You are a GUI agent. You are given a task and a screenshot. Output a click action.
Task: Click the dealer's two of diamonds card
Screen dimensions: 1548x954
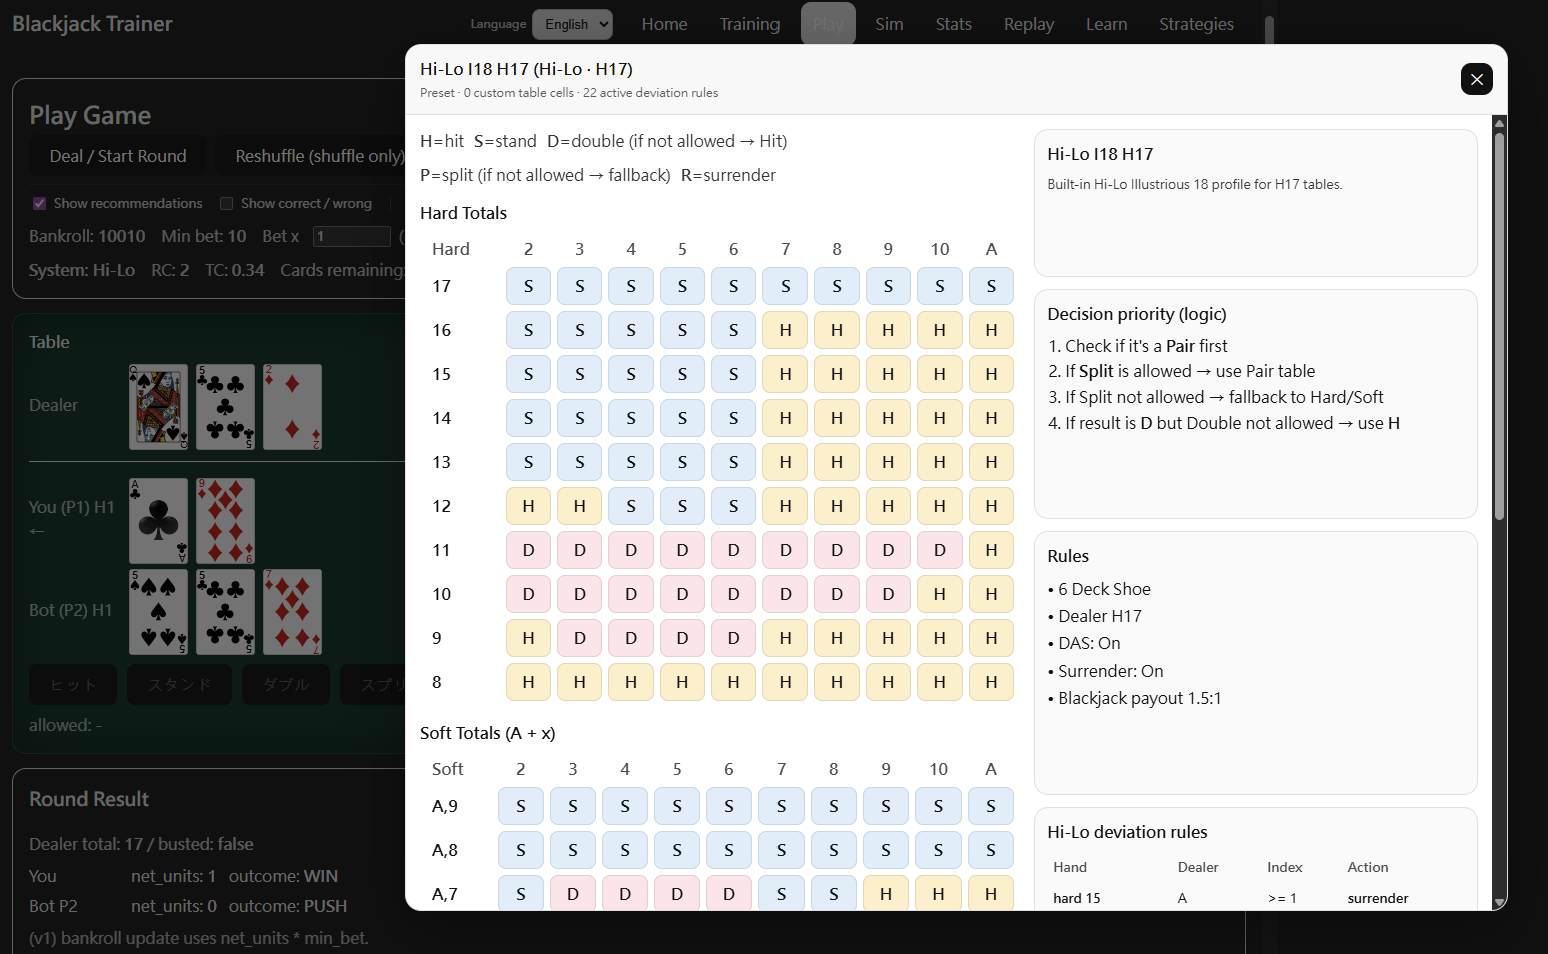point(292,406)
